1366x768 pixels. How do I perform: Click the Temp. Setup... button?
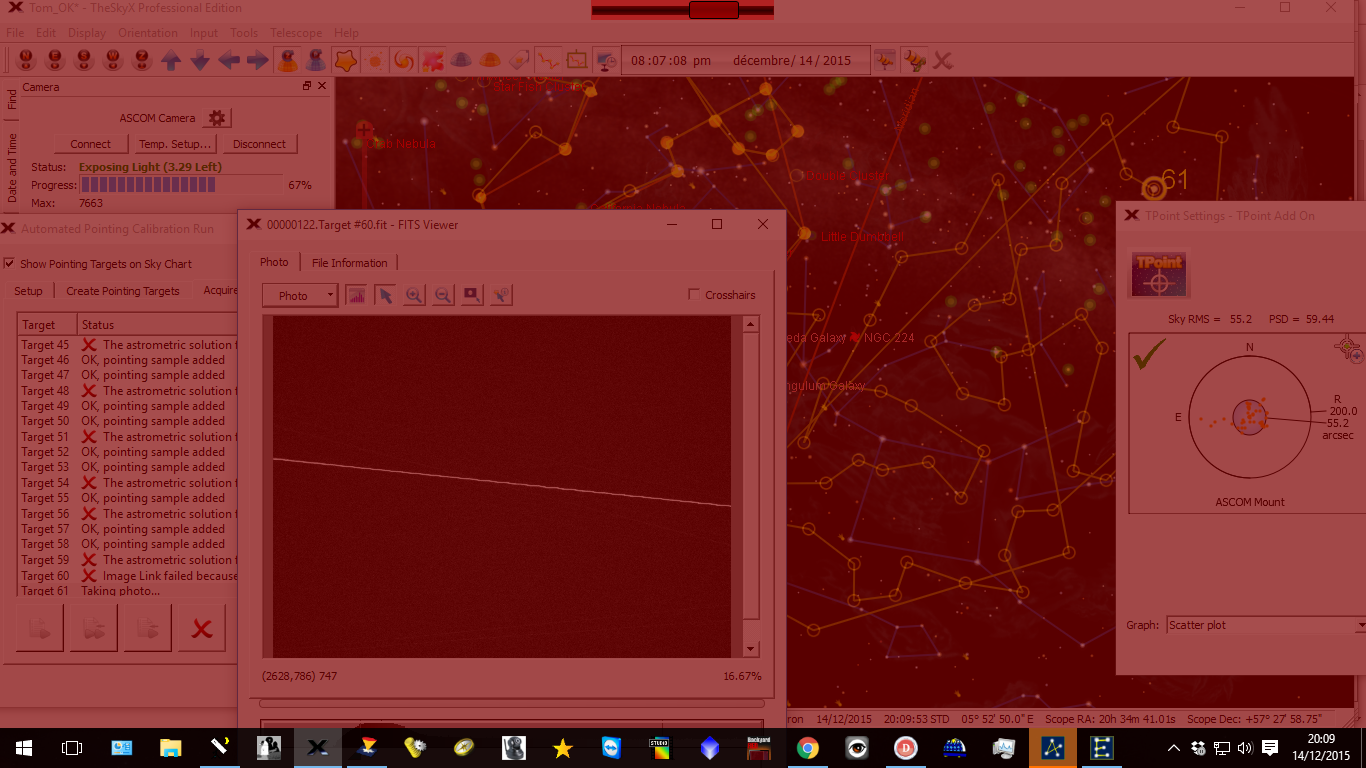tap(175, 144)
